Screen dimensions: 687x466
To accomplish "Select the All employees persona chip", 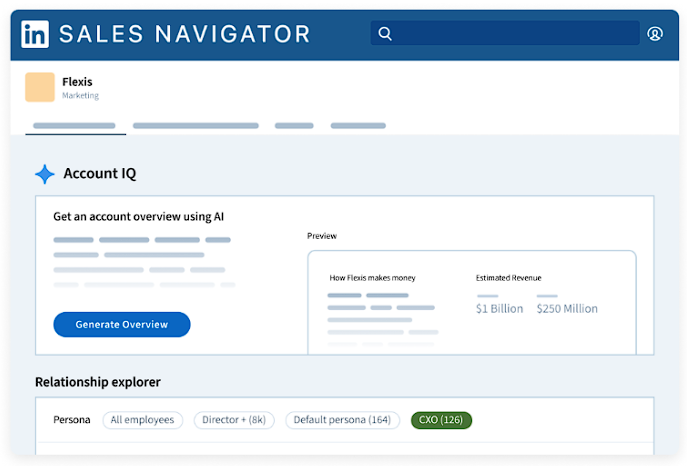I will coord(142,420).
